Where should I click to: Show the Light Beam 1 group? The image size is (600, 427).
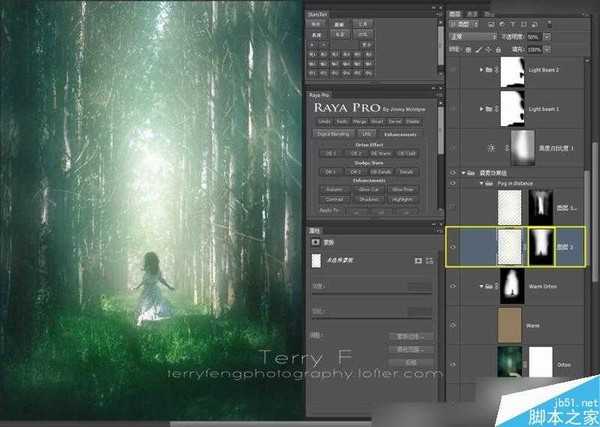pos(453,109)
